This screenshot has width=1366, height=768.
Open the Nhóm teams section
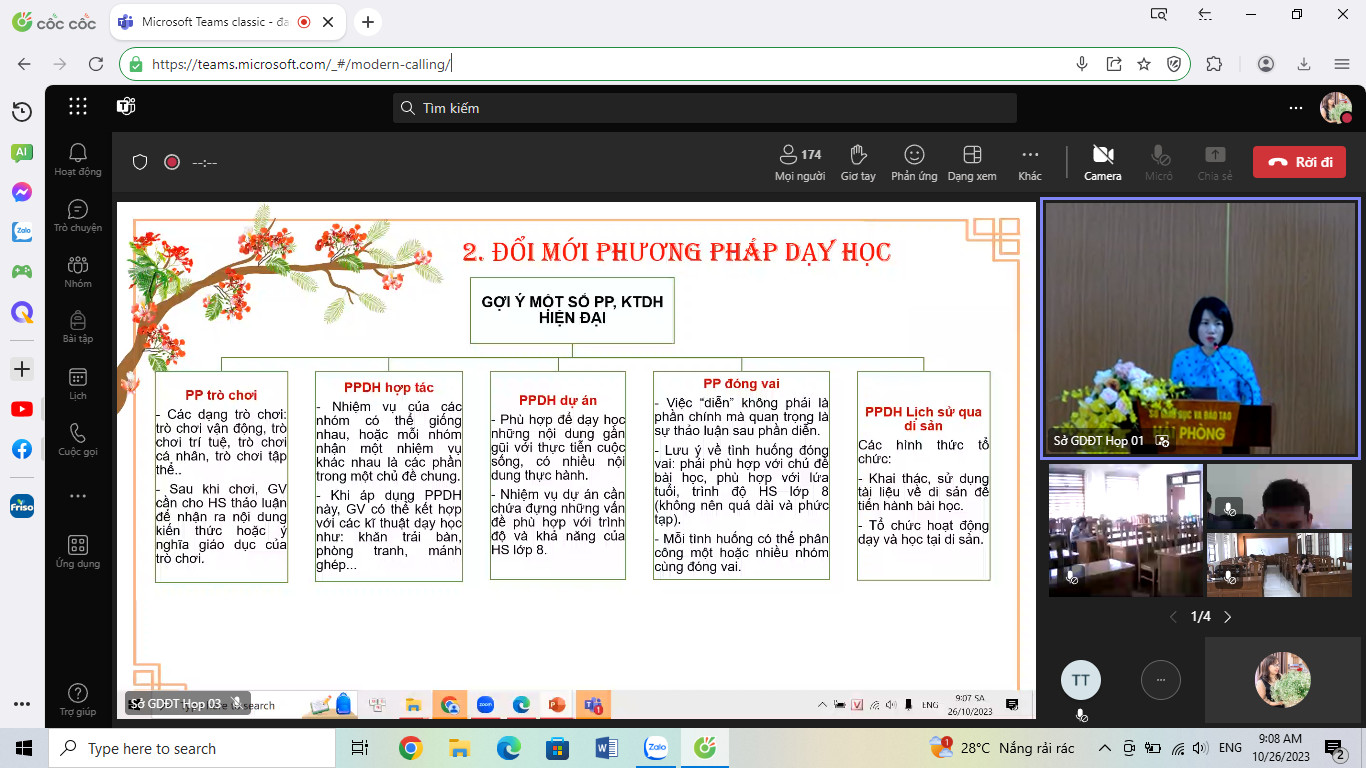78,271
